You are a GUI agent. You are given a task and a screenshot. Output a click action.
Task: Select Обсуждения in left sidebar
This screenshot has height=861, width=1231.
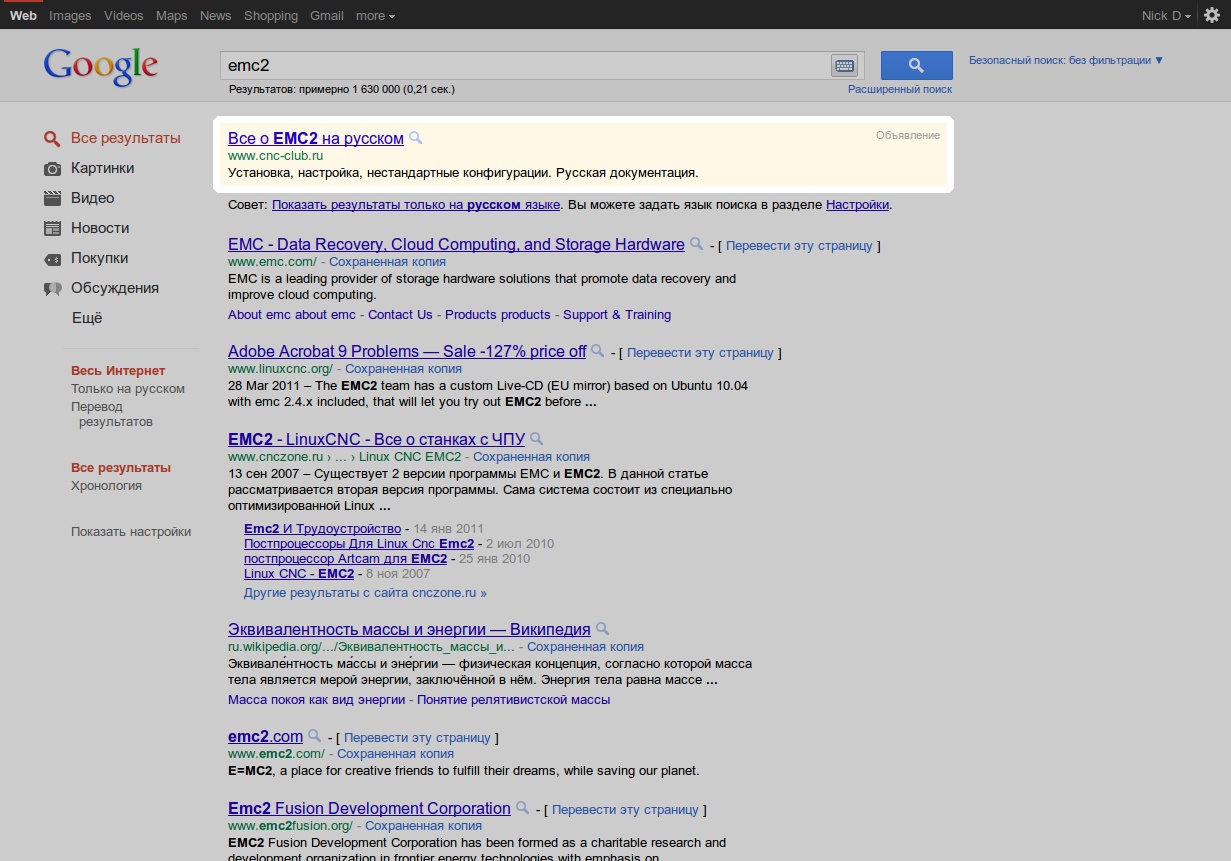tap(115, 288)
